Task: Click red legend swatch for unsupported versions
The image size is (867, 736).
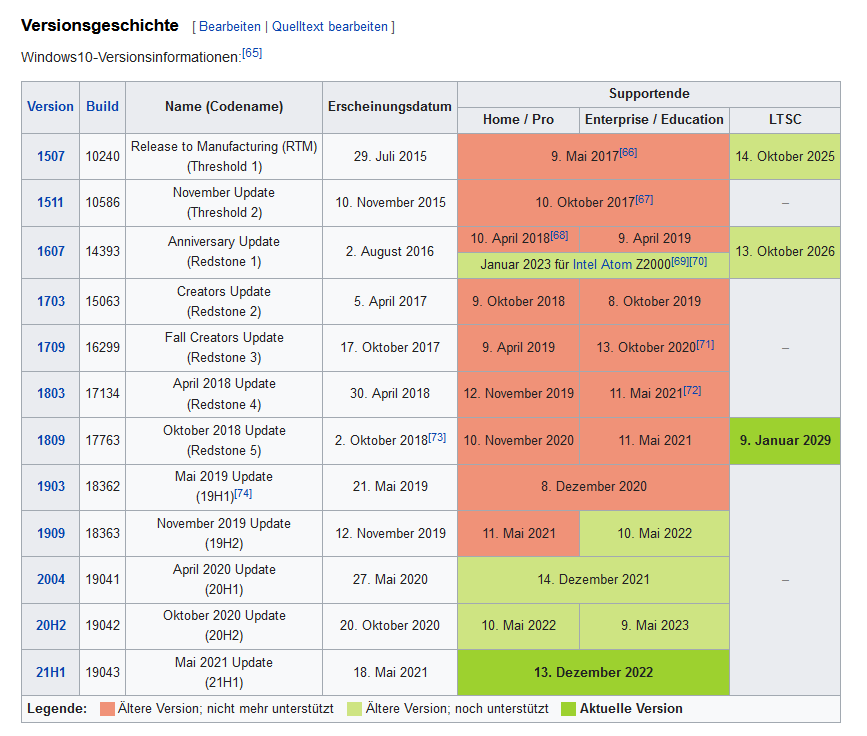Action: [107, 709]
